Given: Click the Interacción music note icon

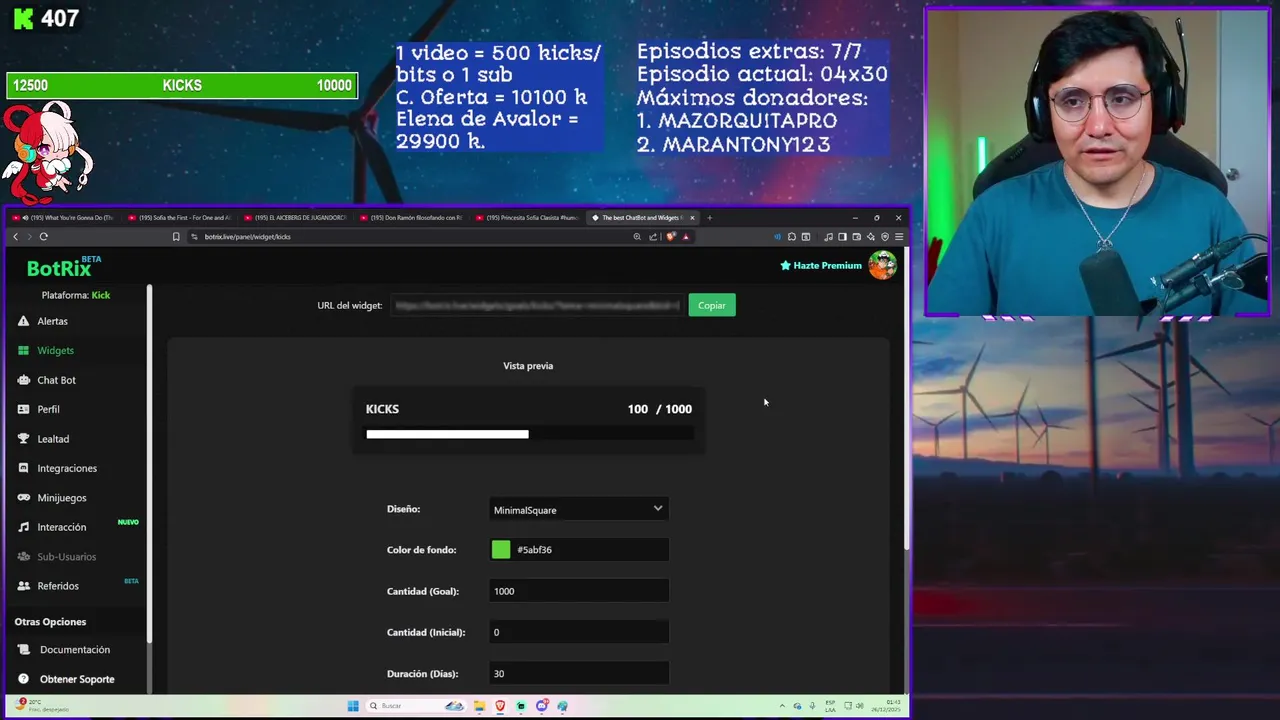Looking at the screenshot, I should point(23,527).
